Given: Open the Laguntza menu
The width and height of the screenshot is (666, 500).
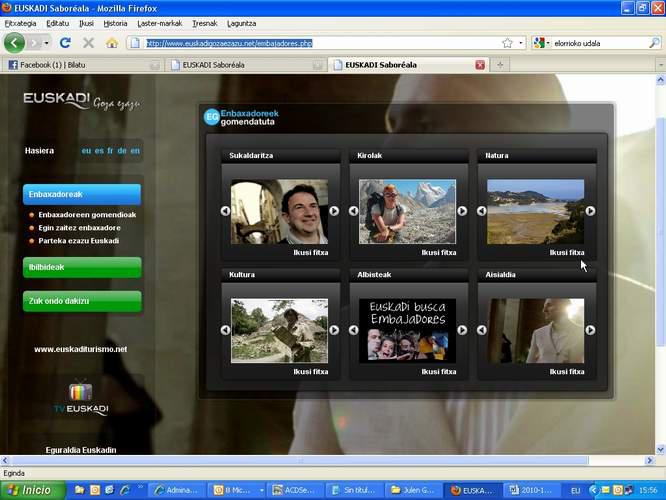Looking at the screenshot, I should (x=242, y=23).
